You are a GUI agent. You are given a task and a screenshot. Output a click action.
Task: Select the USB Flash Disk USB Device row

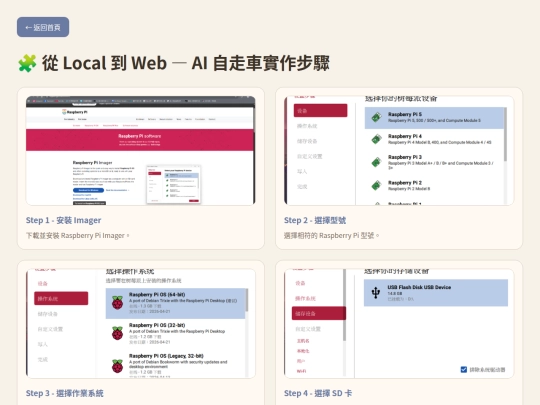(x=436, y=293)
